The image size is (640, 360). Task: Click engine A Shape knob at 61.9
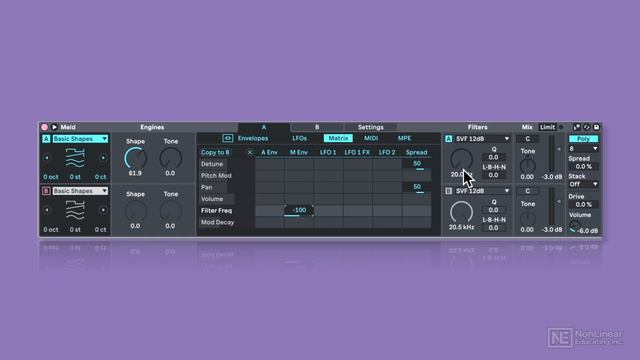[136, 158]
